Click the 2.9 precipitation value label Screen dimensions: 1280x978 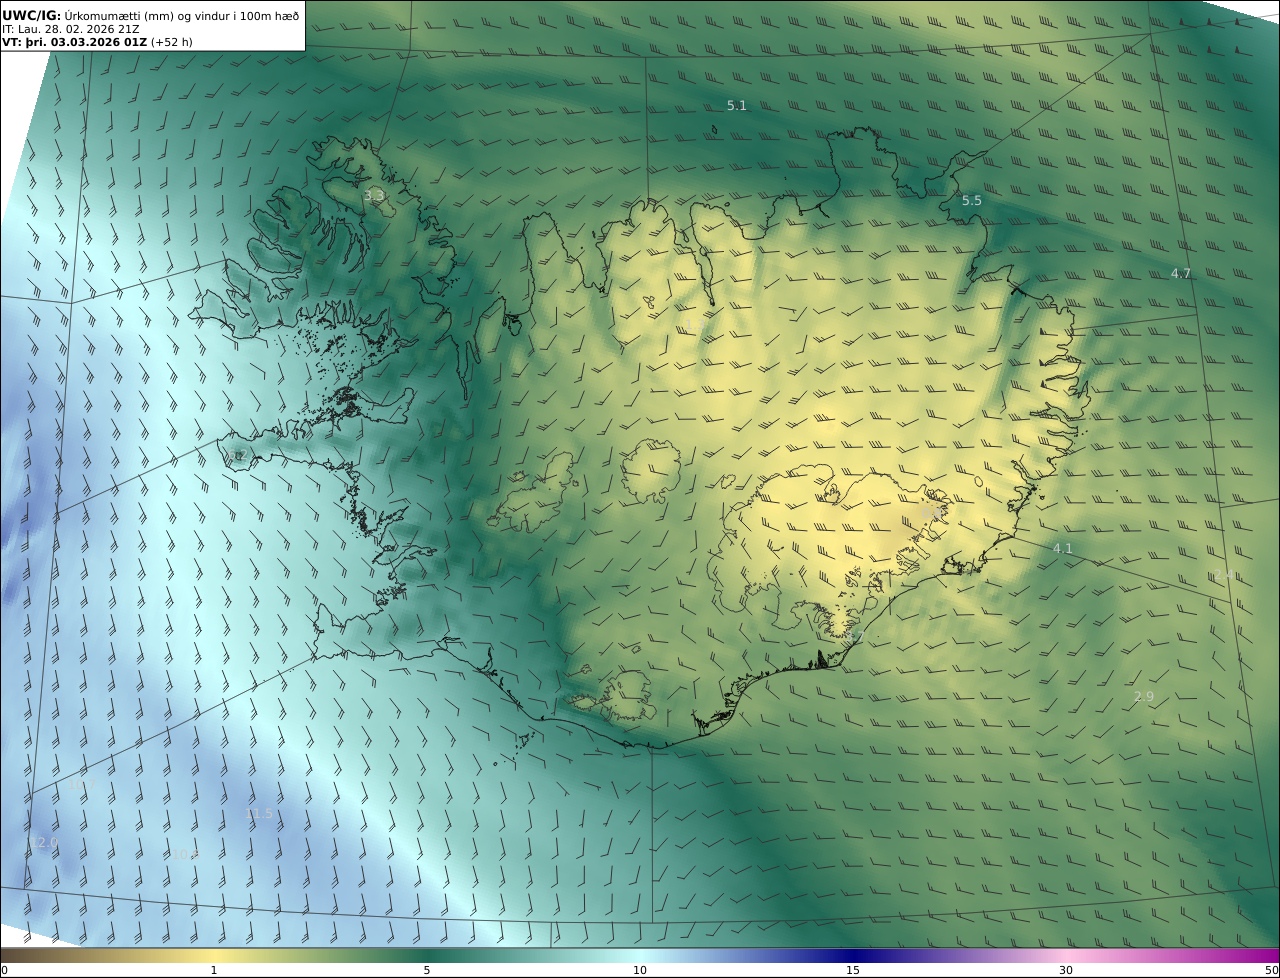tap(1144, 696)
